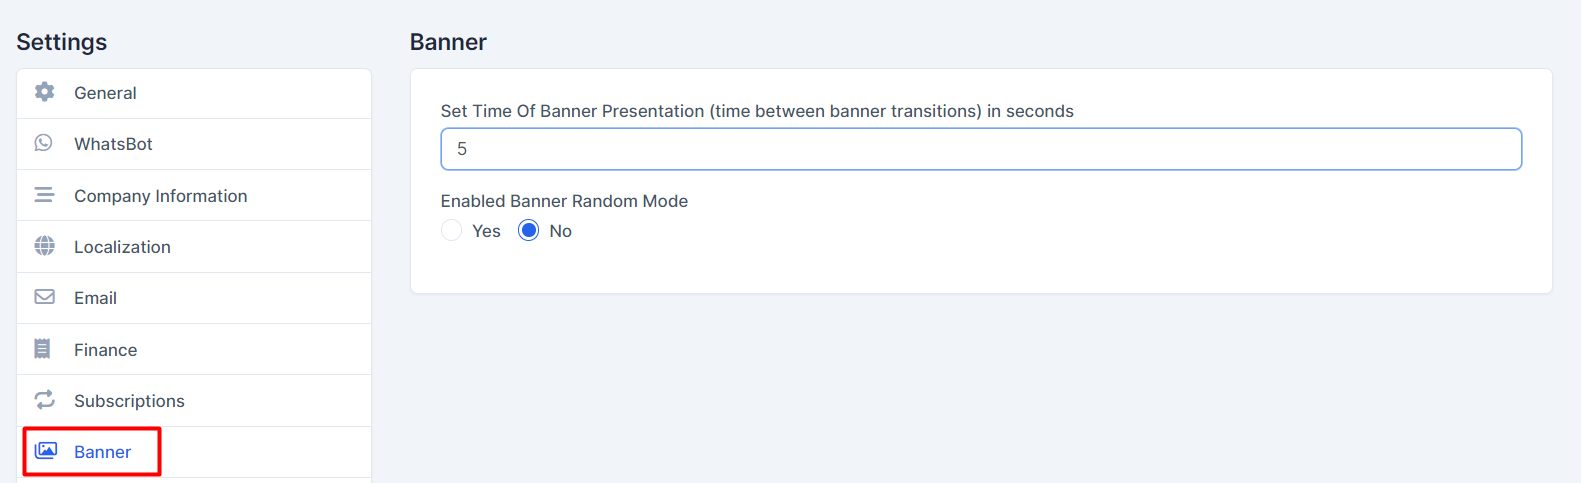This screenshot has width=1581, height=483.
Task: Click the Finance receipt icon
Action: [43, 349]
